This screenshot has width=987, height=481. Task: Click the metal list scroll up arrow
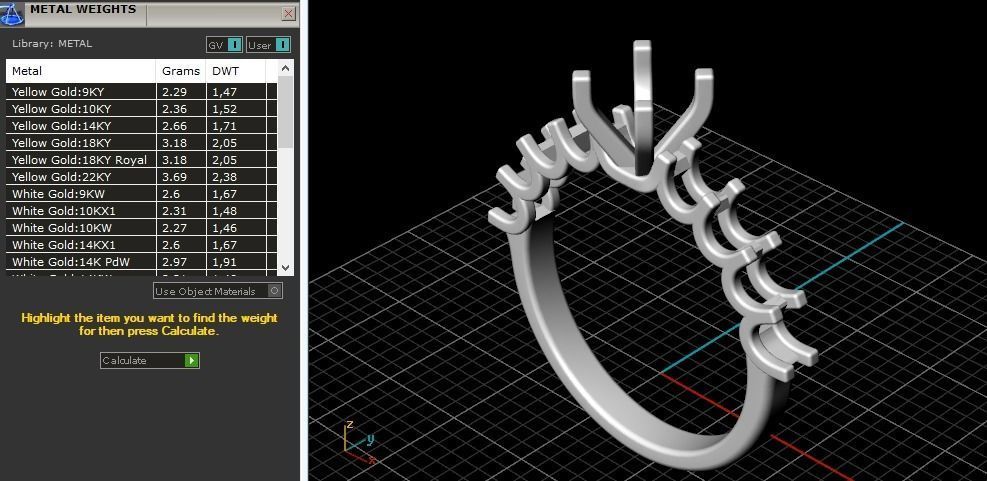[x=285, y=67]
